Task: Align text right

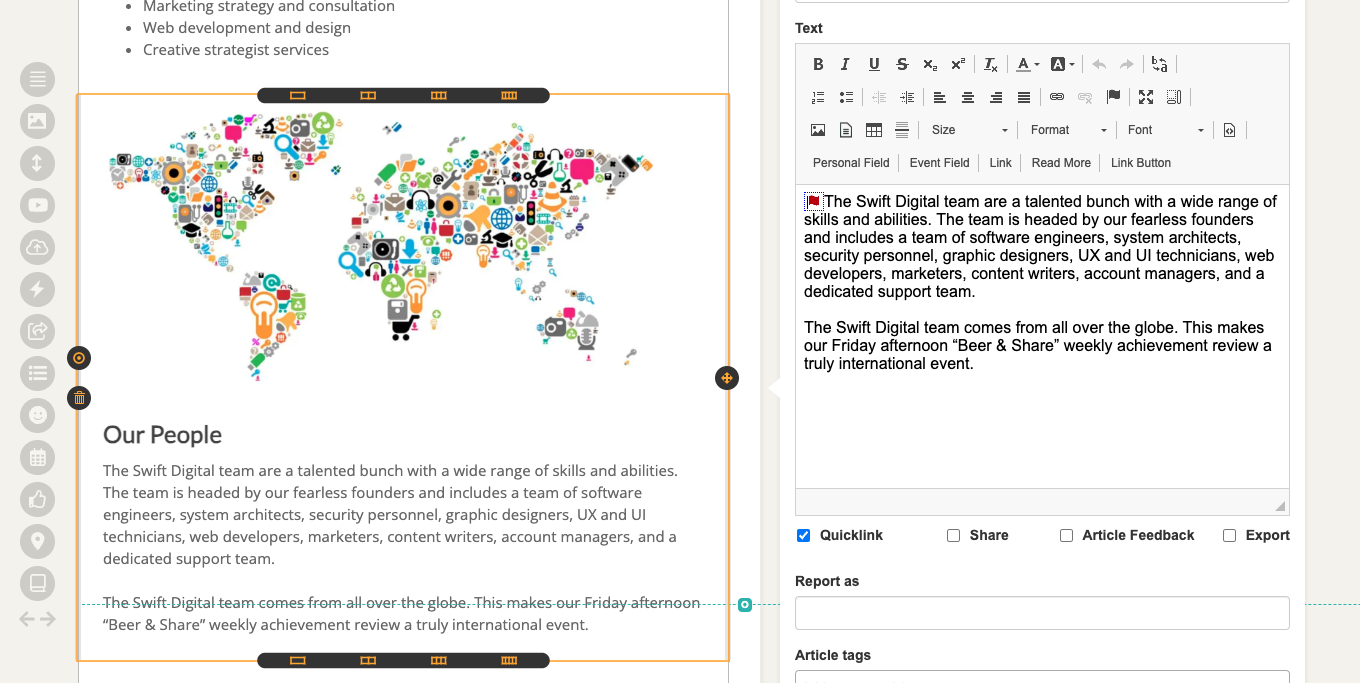Action: pyautogui.click(x=996, y=97)
